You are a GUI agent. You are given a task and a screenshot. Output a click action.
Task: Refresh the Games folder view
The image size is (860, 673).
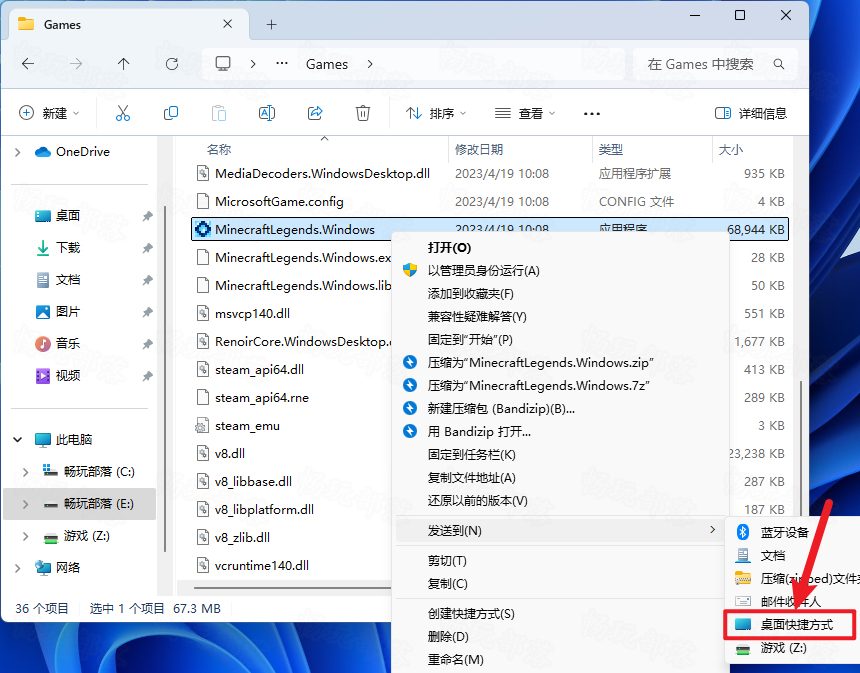(172, 64)
